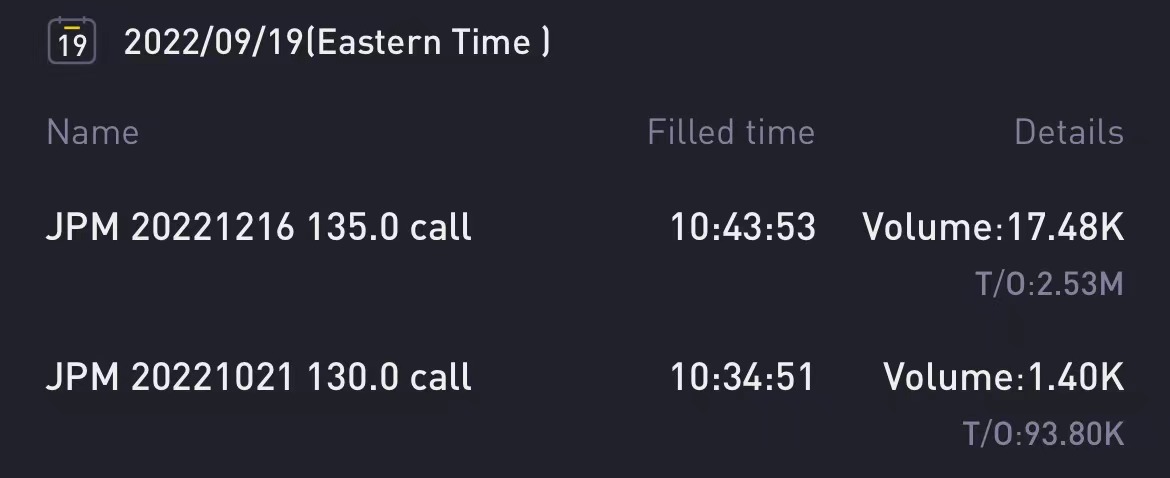Open JPM 20221216 135.0 call row

tap(585, 250)
